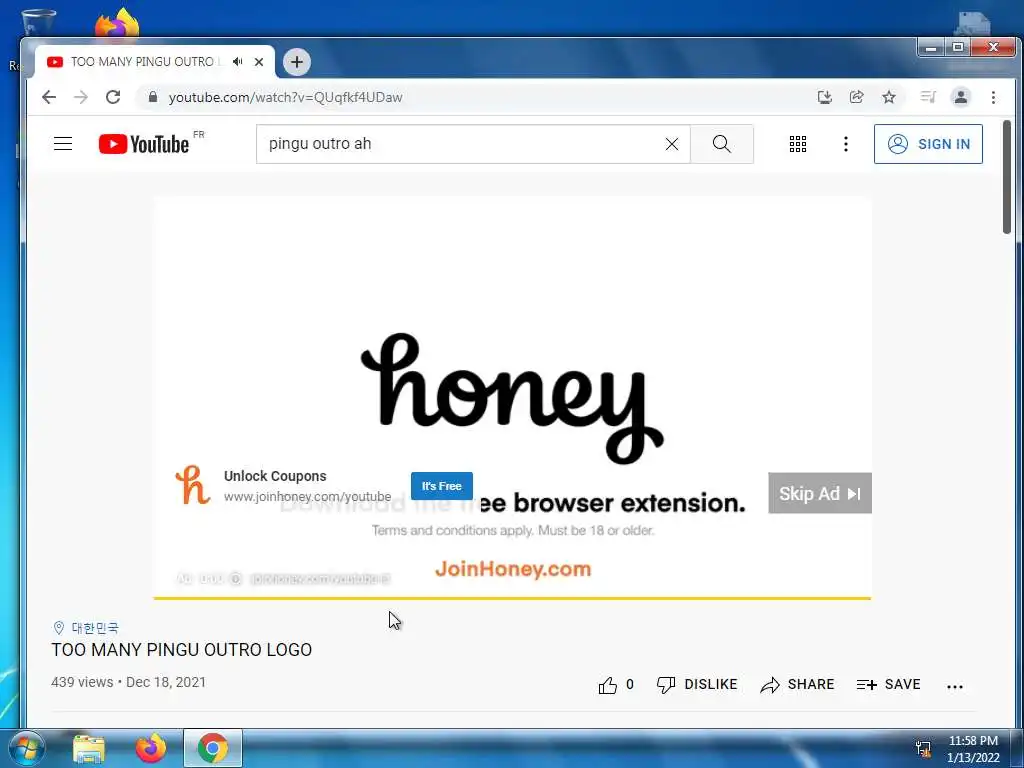Click the padlock site info icon
Viewport: 1024px width, 768px height.
click(153, 97)
